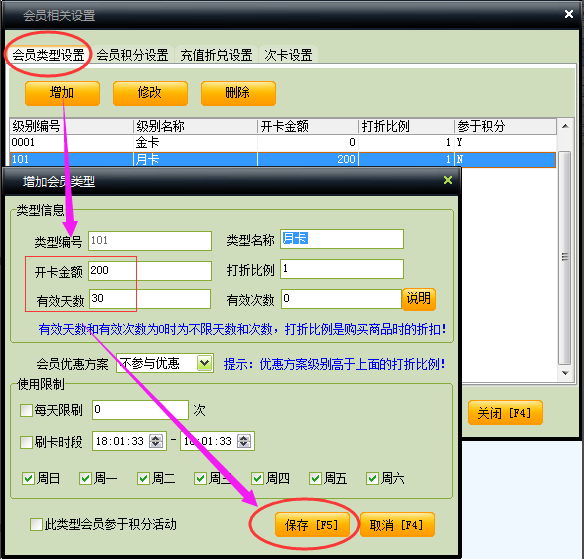Click the scroll-down arrow of the member list
The width and height of the screenshot is (584, 559).
565,373
